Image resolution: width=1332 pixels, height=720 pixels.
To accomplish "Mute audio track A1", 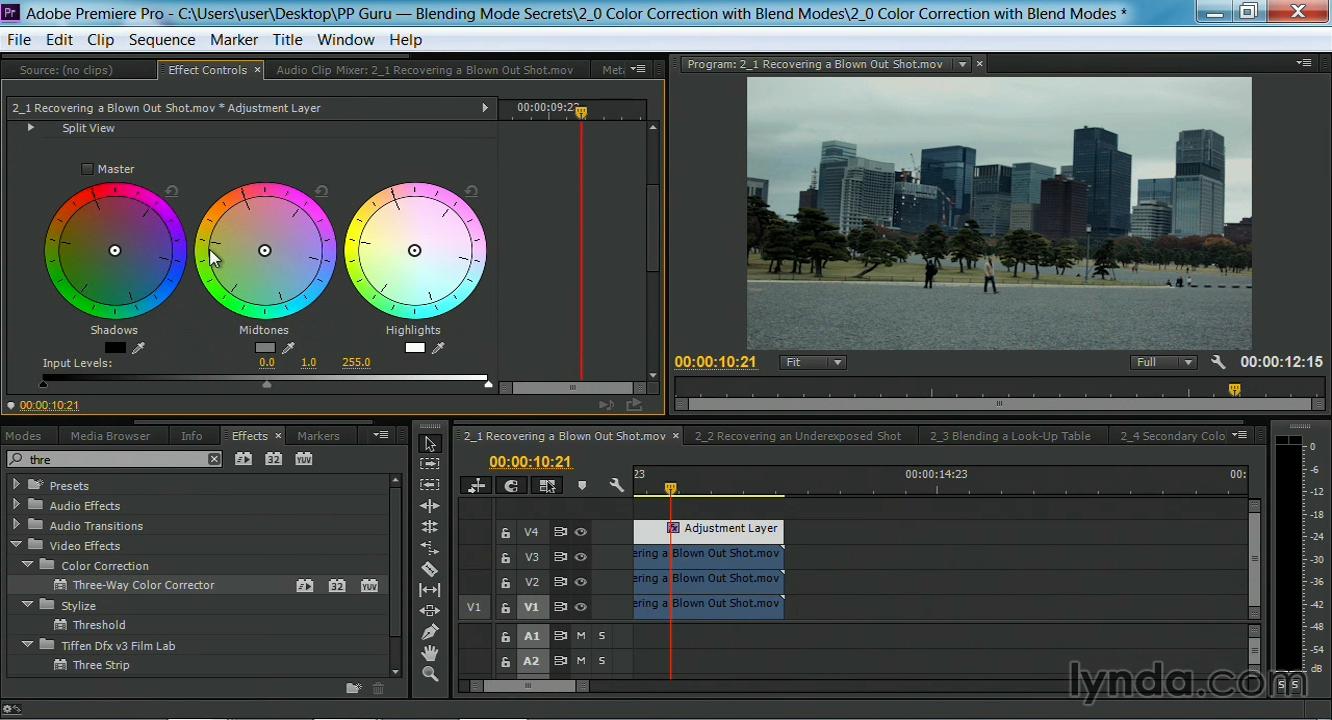I will 581,636.
